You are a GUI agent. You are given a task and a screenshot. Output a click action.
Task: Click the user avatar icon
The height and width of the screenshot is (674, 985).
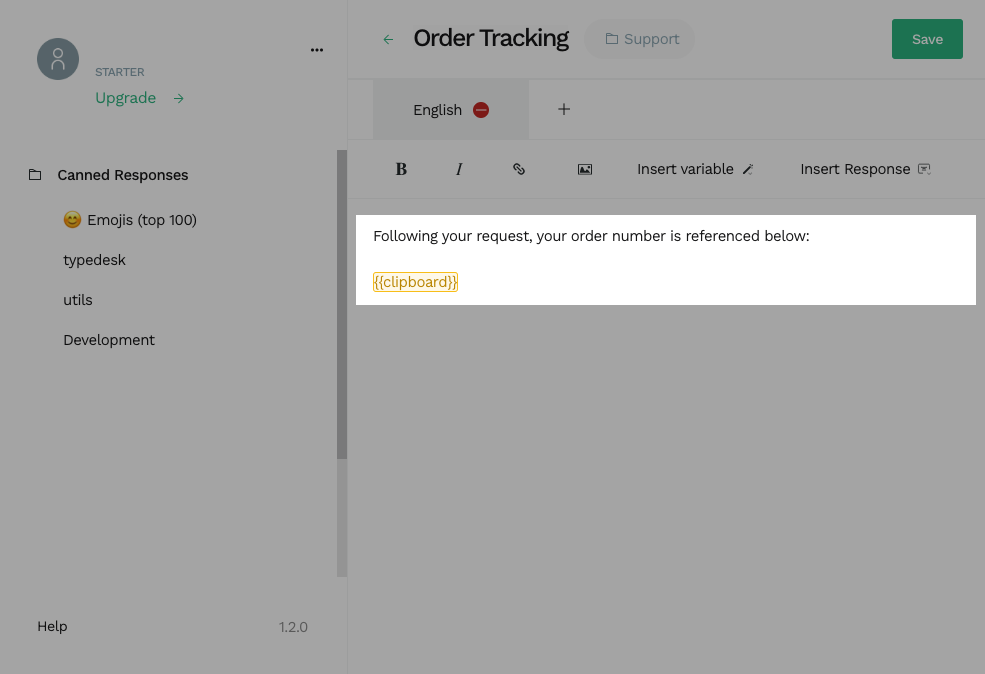tap(58, 59)
